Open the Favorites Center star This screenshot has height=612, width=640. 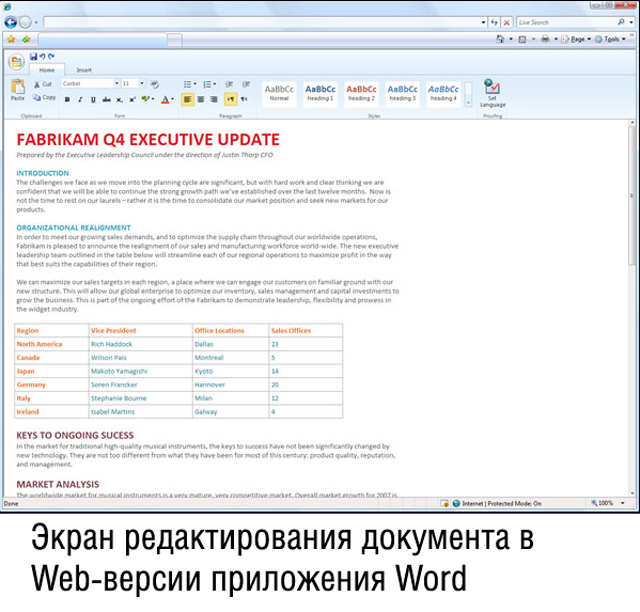pos(11,39)
